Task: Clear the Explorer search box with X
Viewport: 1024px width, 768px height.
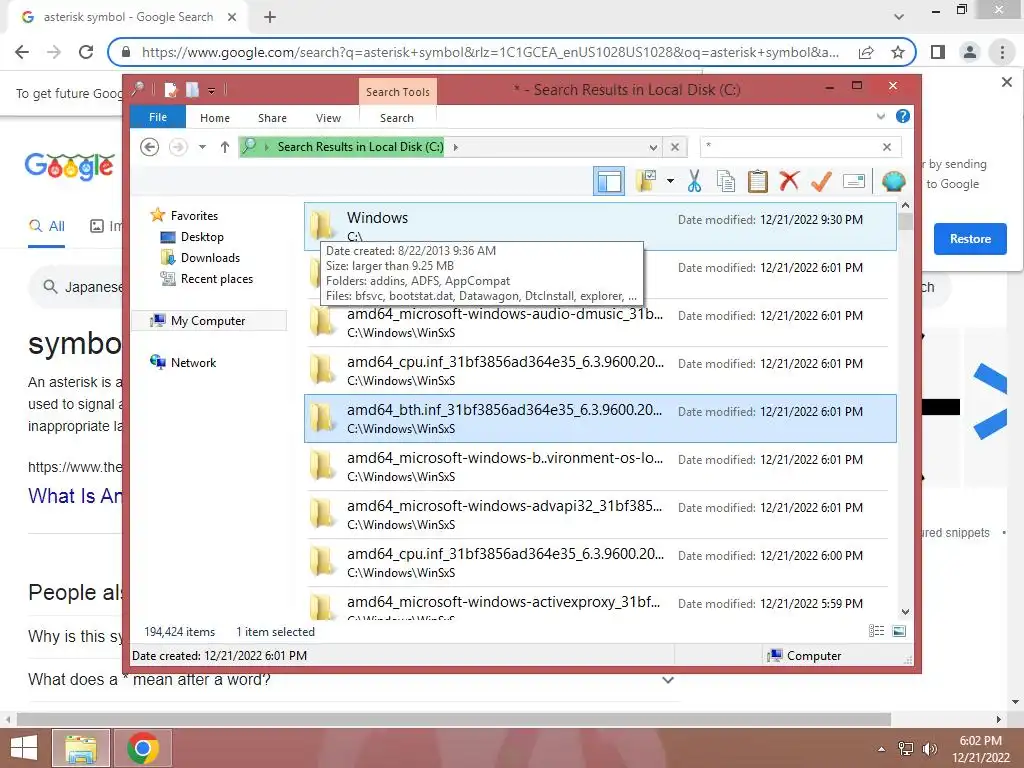Action: point(886,147)
